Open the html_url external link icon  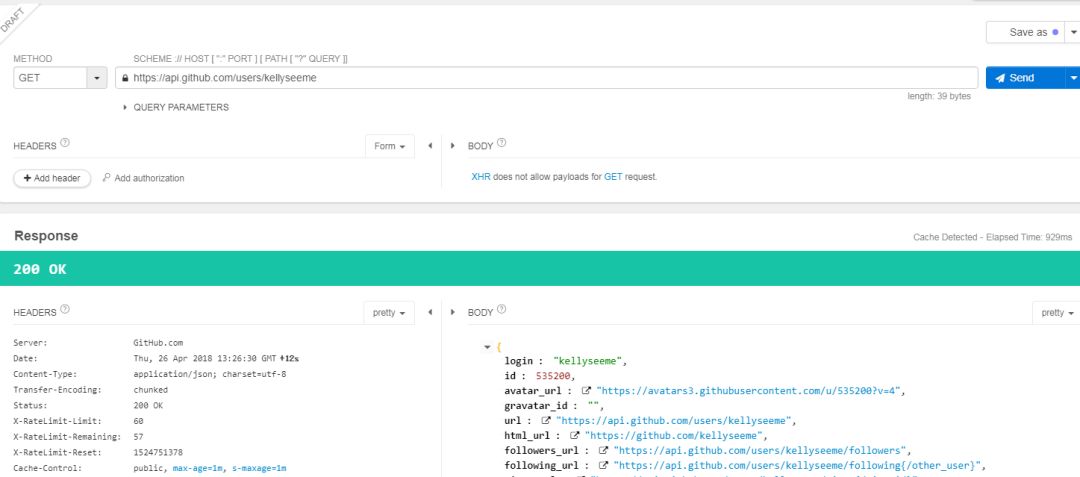point(574,435)
